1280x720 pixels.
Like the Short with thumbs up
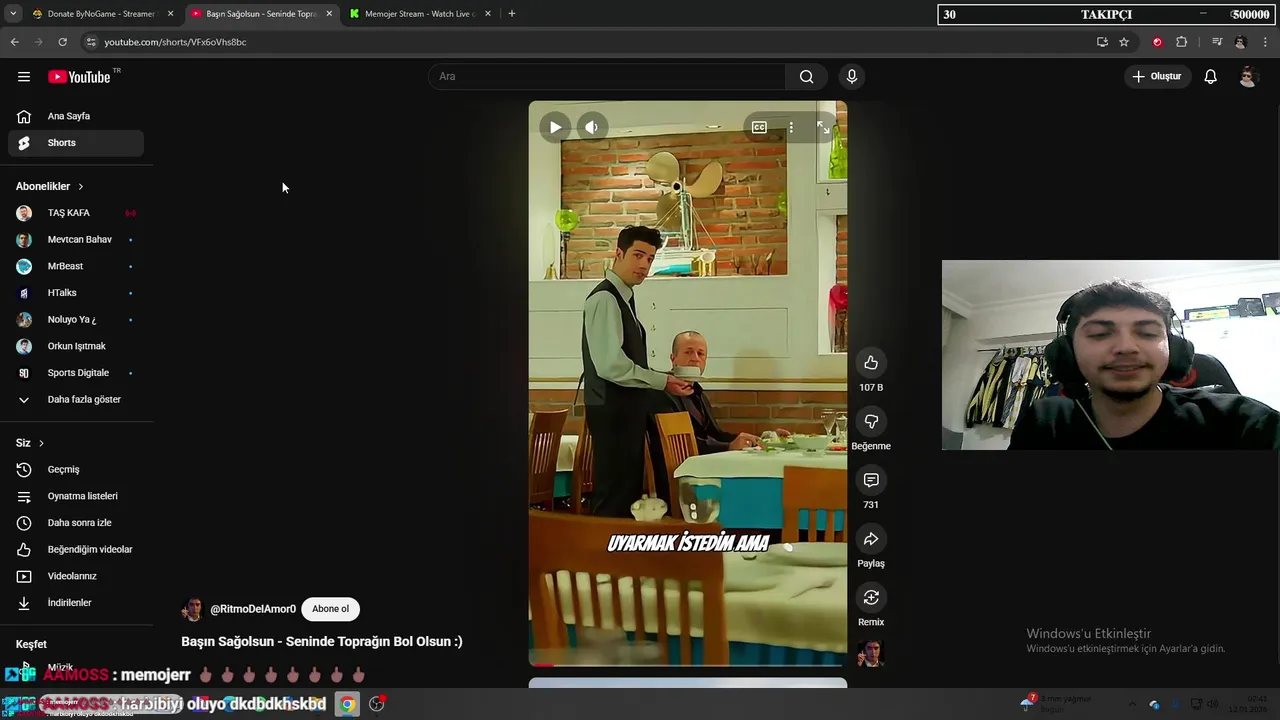871,362
